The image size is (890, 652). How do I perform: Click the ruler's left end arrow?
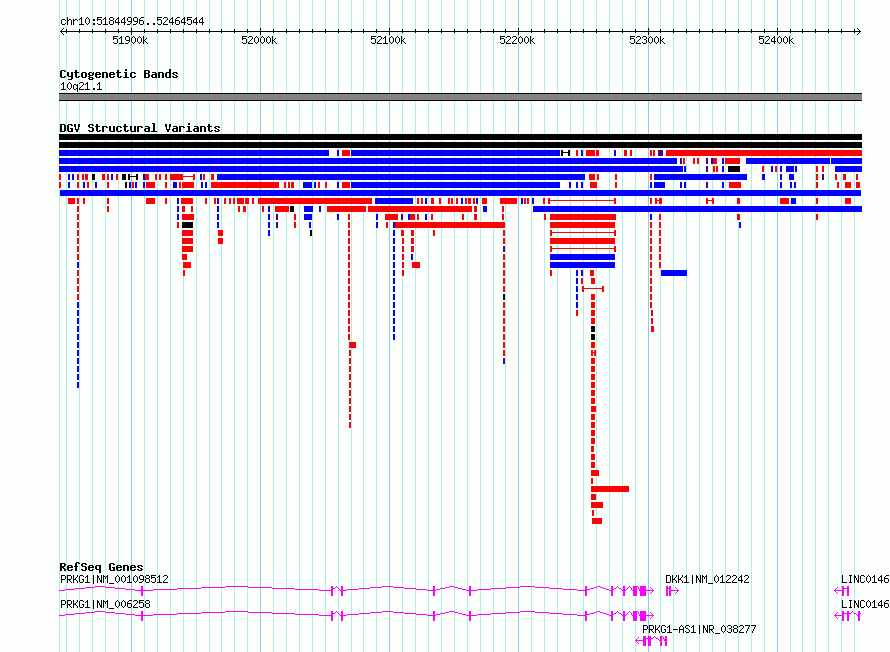pos(62,31)
